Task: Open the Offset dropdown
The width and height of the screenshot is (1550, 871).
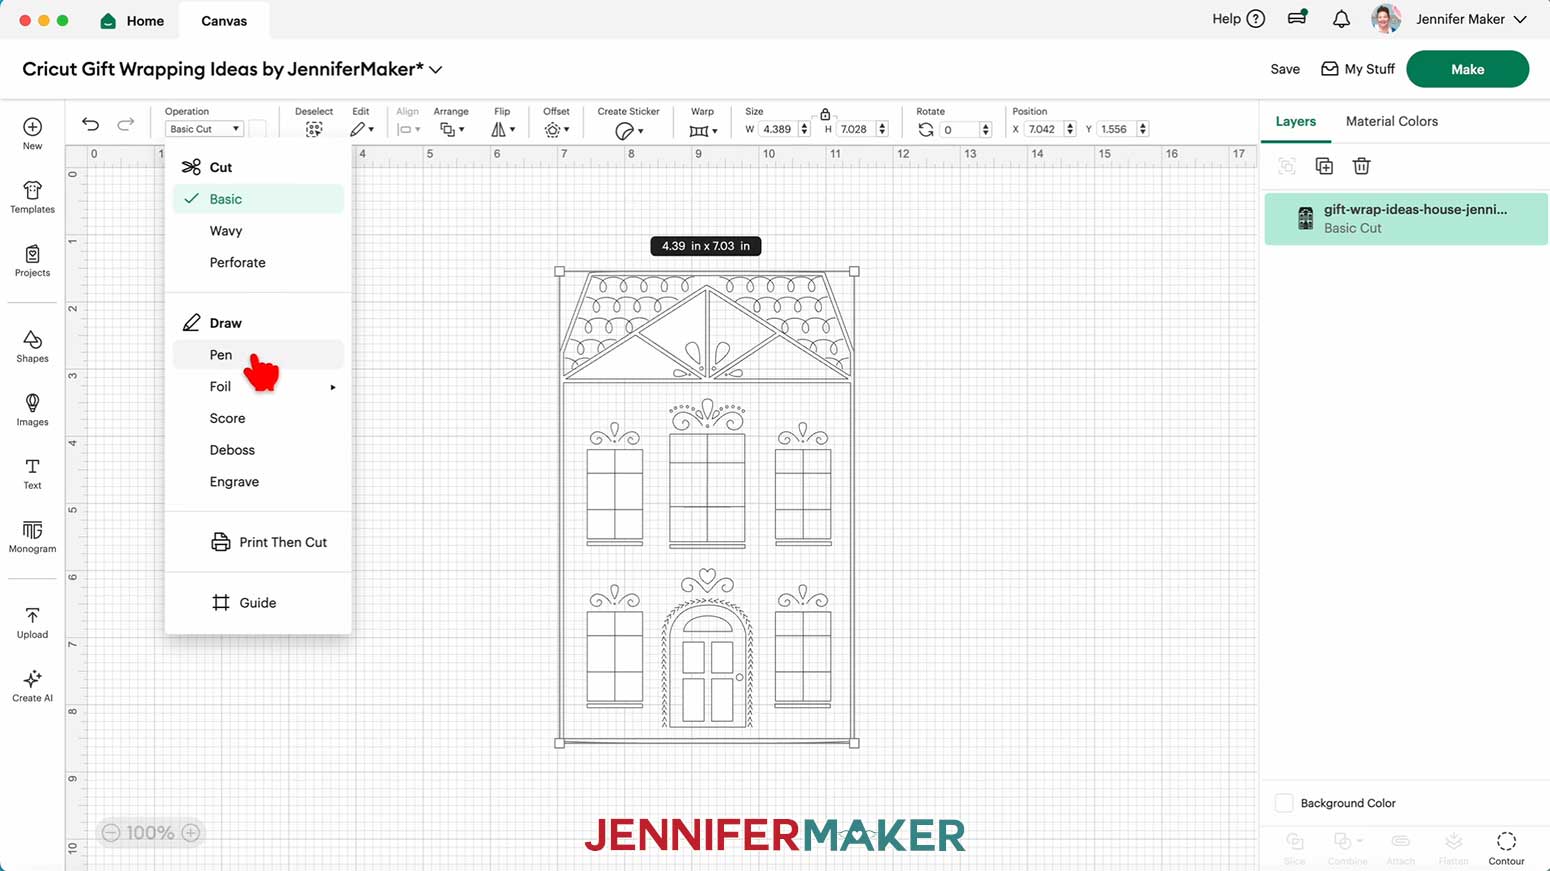Action: (x=557, y=130)
